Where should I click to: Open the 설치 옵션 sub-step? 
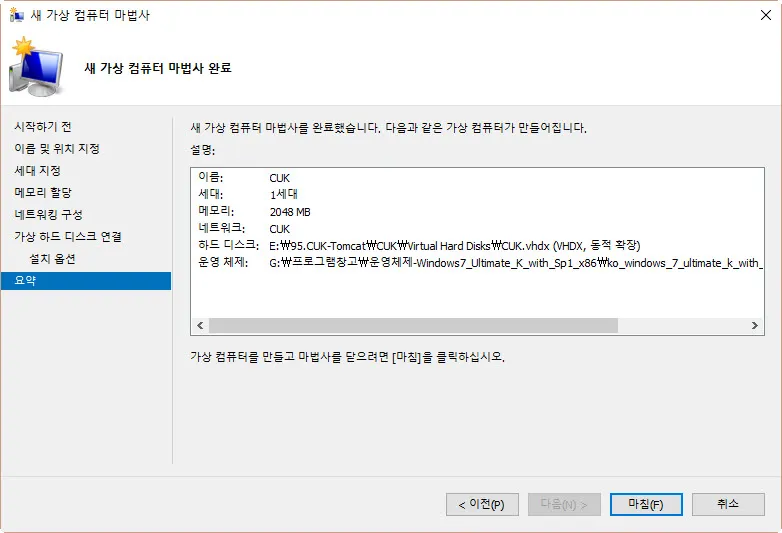(52, 259)
